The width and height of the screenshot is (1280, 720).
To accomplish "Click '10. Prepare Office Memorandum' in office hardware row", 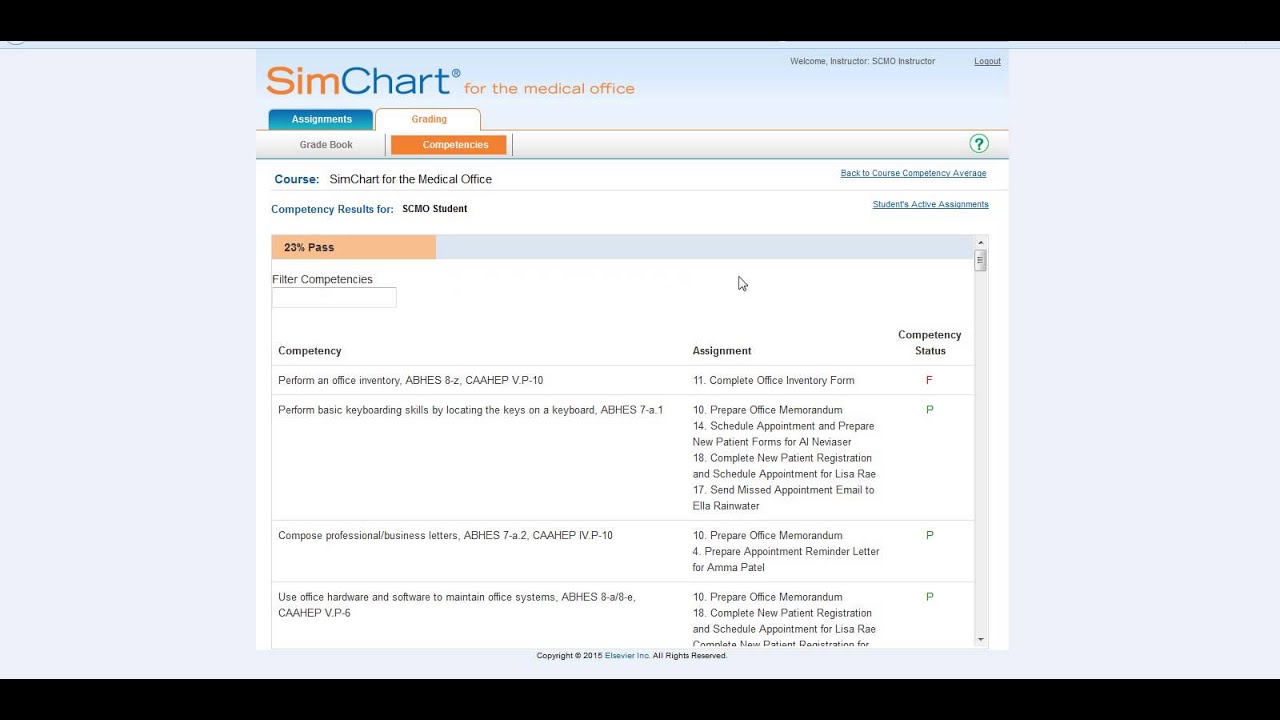I will click(x=768, y=597).
